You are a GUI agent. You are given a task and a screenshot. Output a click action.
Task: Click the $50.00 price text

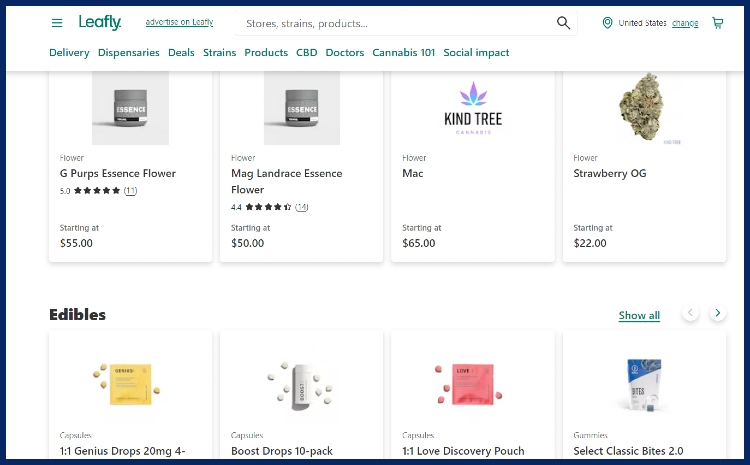[247, 243]
